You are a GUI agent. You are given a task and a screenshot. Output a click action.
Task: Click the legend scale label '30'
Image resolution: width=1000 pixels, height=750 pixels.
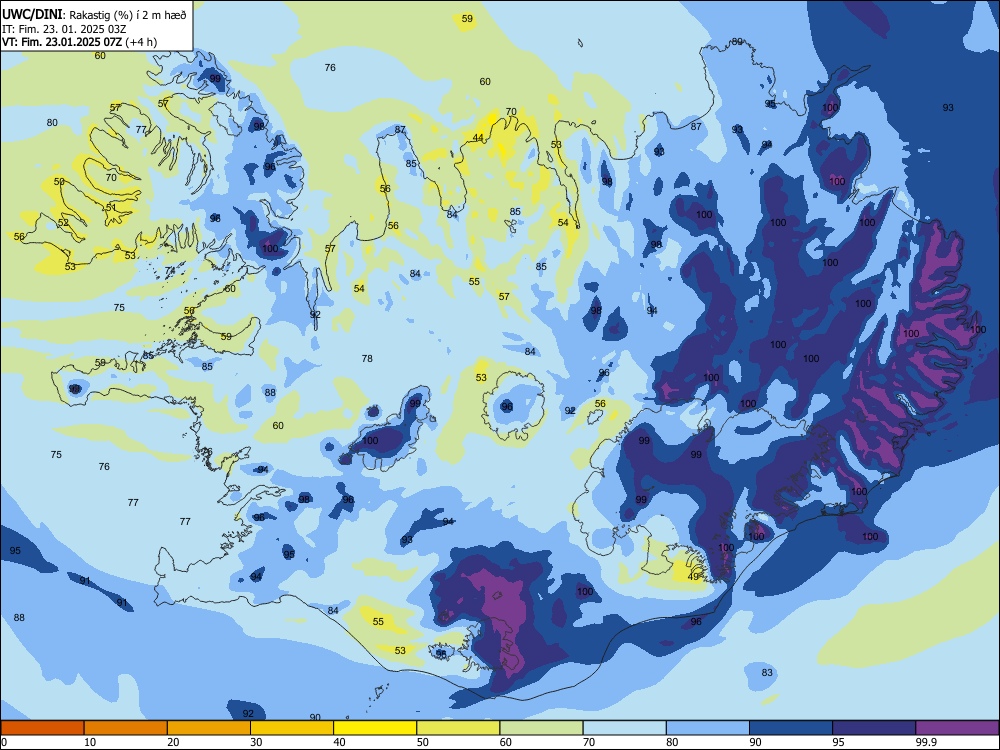click(256, 742)
